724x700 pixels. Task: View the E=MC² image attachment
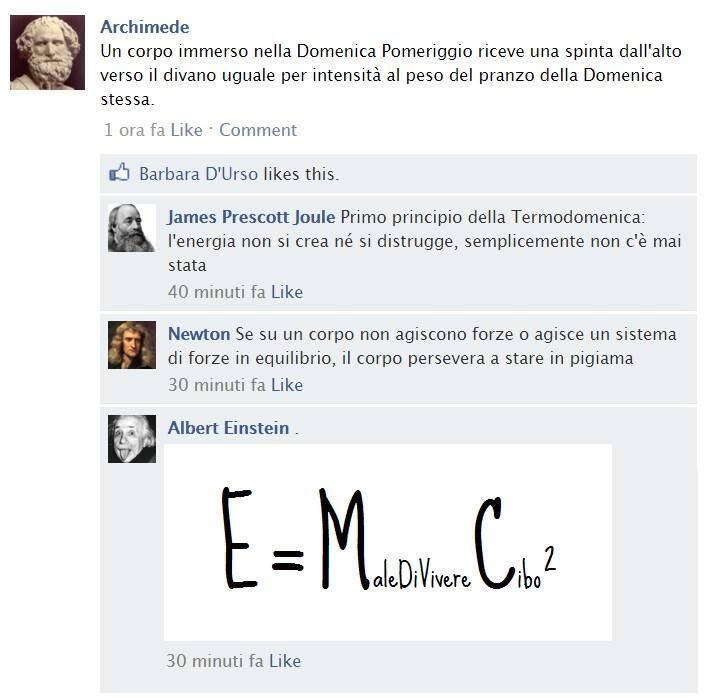pyautogui.click(x=388, y=542)
